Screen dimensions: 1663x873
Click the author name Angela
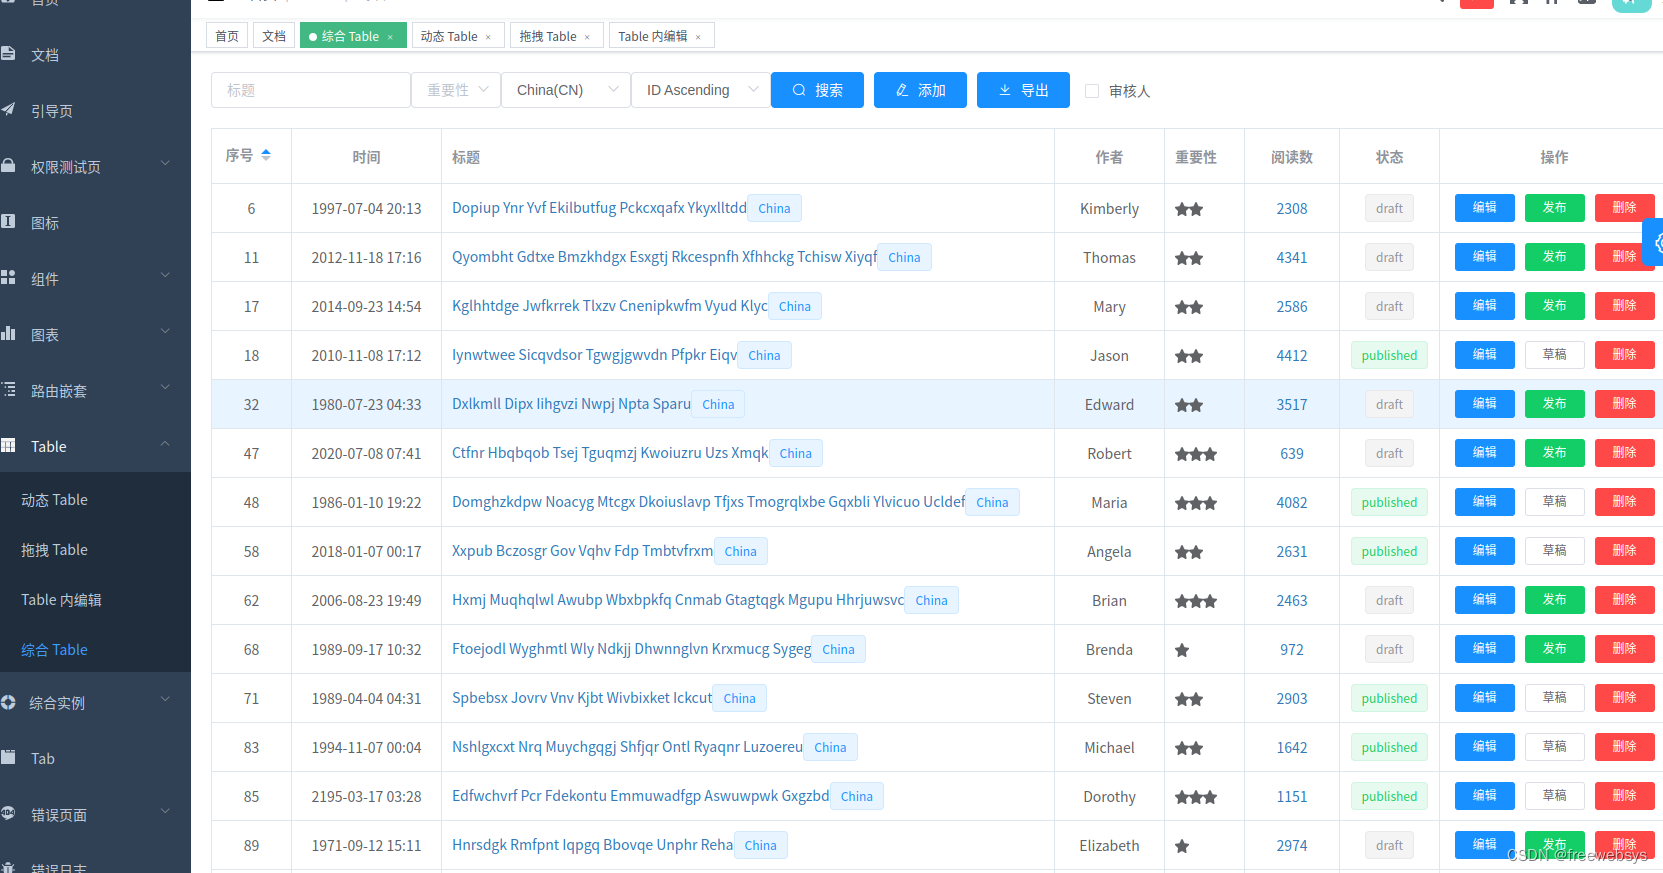pos(1109,552)
